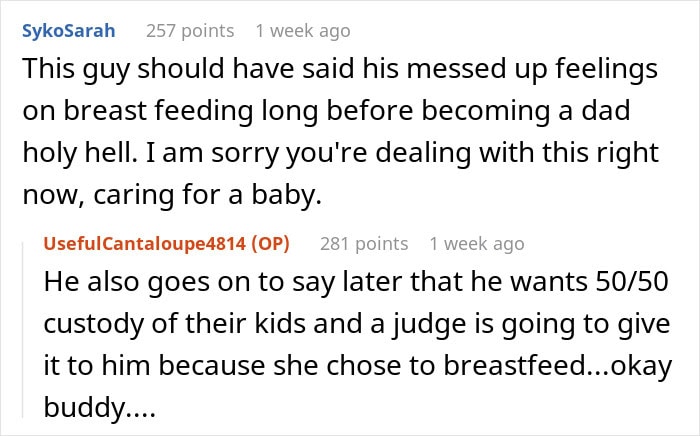Click the line starting 'holy hell. I am sorry'
The height and width of the screenshot is (436, 700).
pos(341,153)
